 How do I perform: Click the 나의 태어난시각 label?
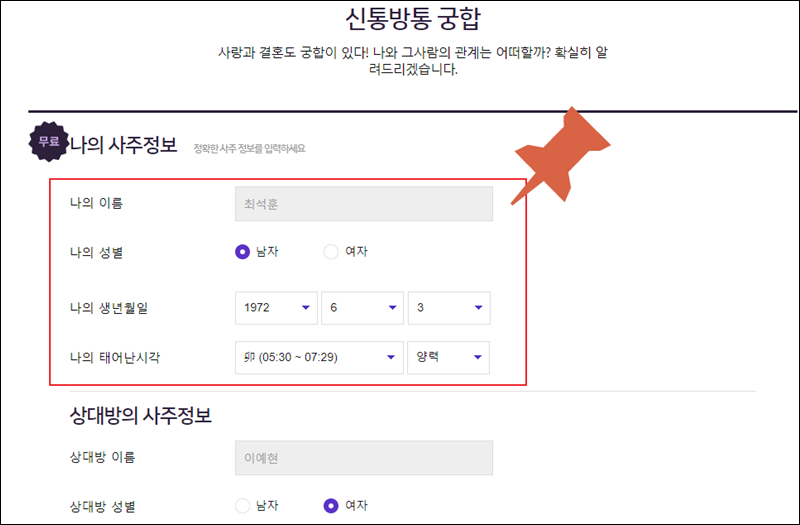click(115, 357)
